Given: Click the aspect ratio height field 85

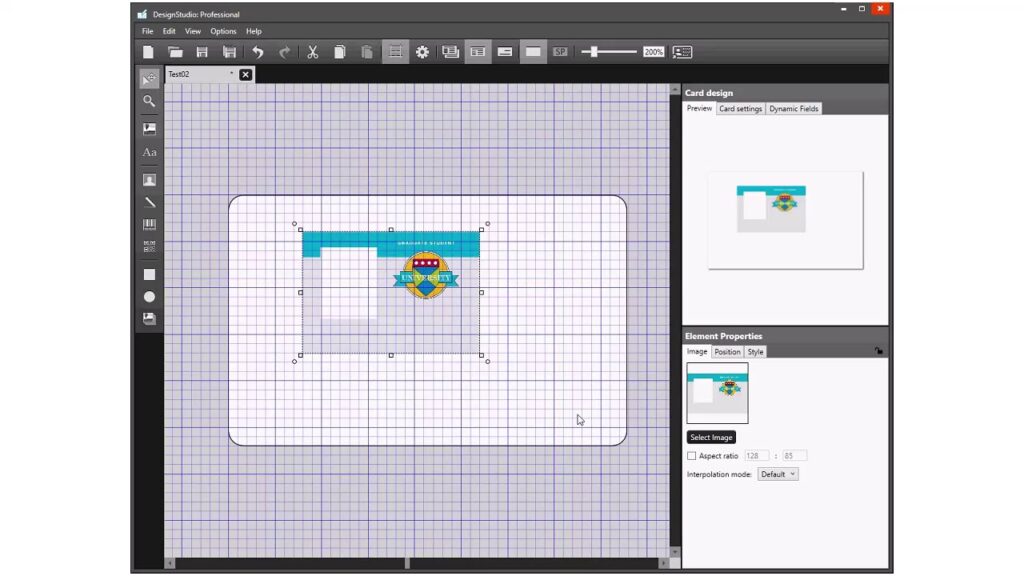Looking at the screenshot, I should [794, 456].
